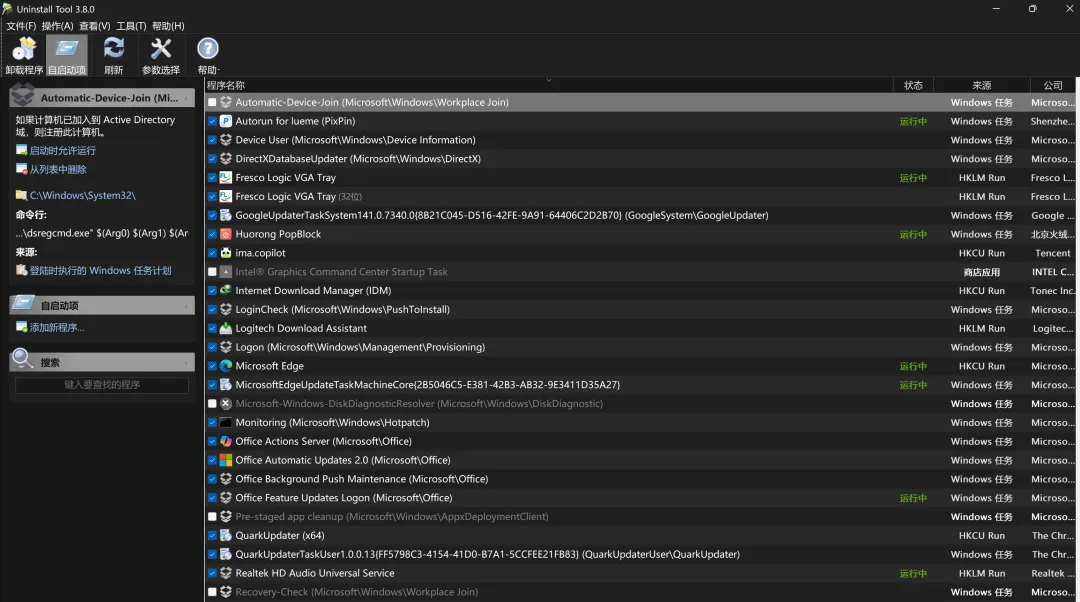Click the Logitech Download Assistant icon

pos(225,329)
